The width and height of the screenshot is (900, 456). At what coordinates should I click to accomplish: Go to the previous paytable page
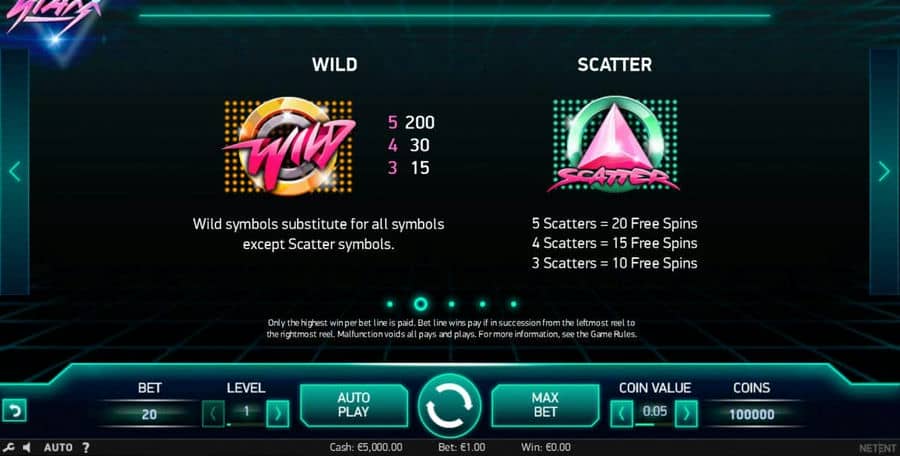pos(14,172)
